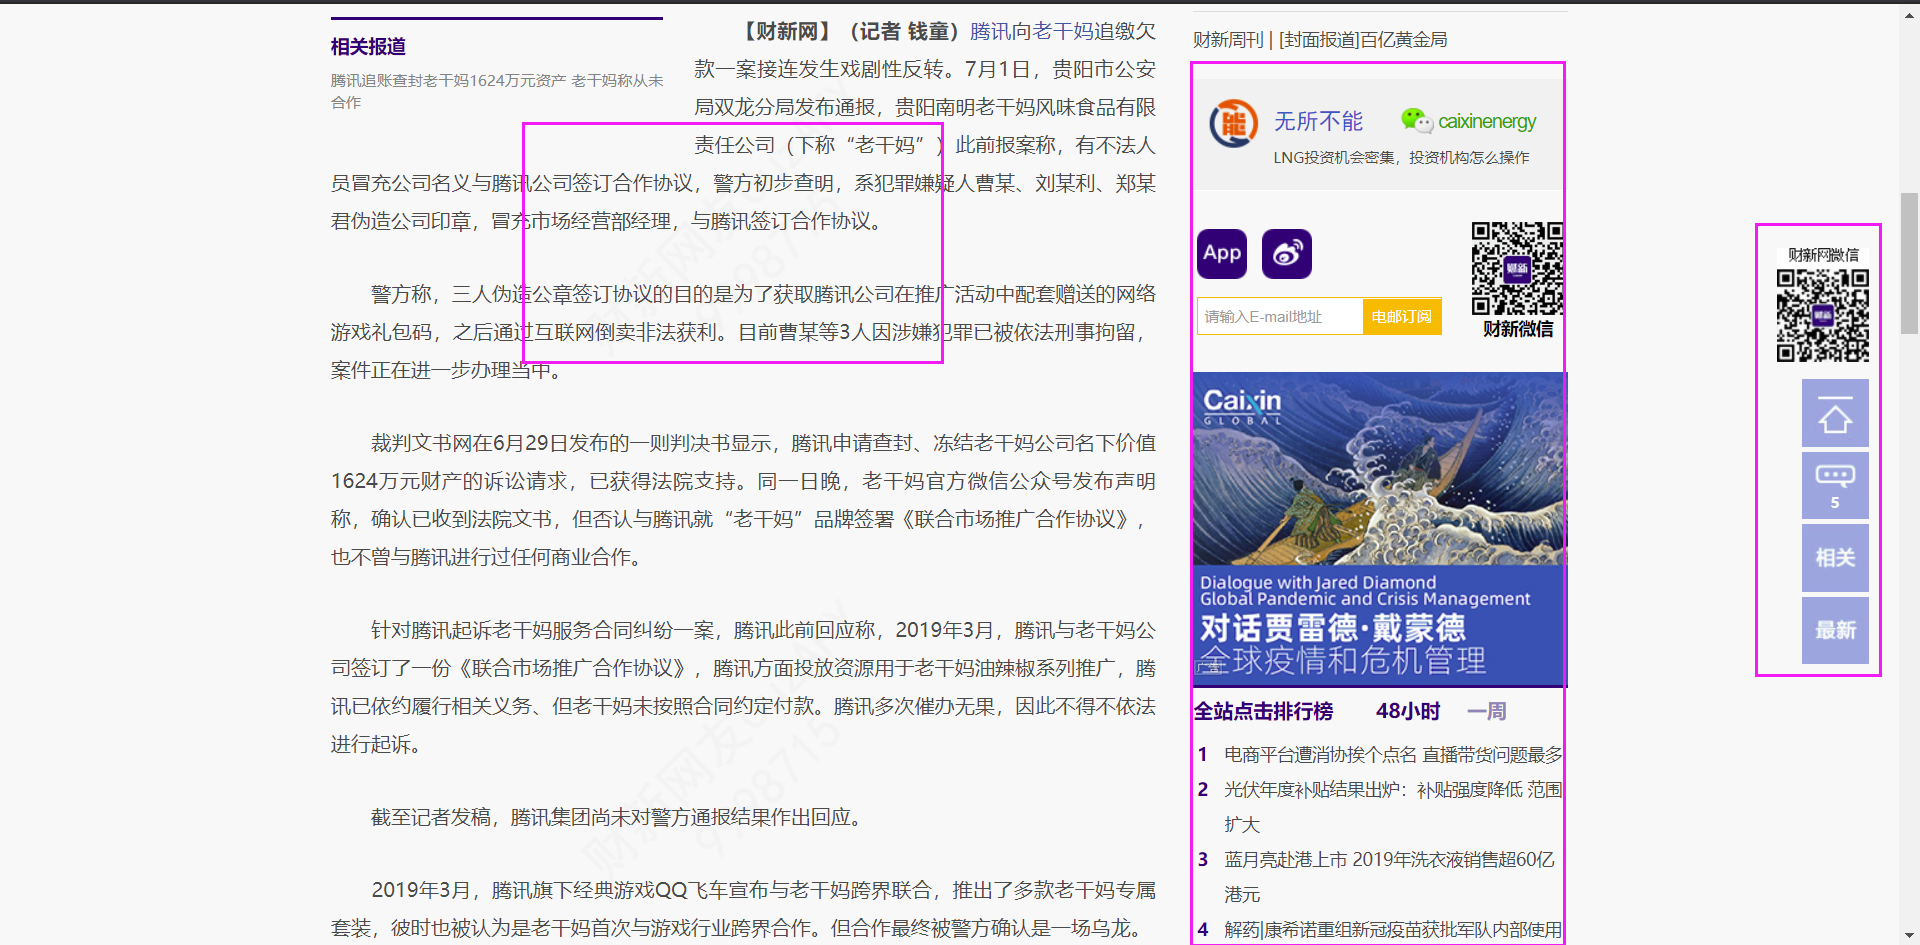1920x945 pixels.
Task: Click the floating 最新 button
Action: (1835, 630)
